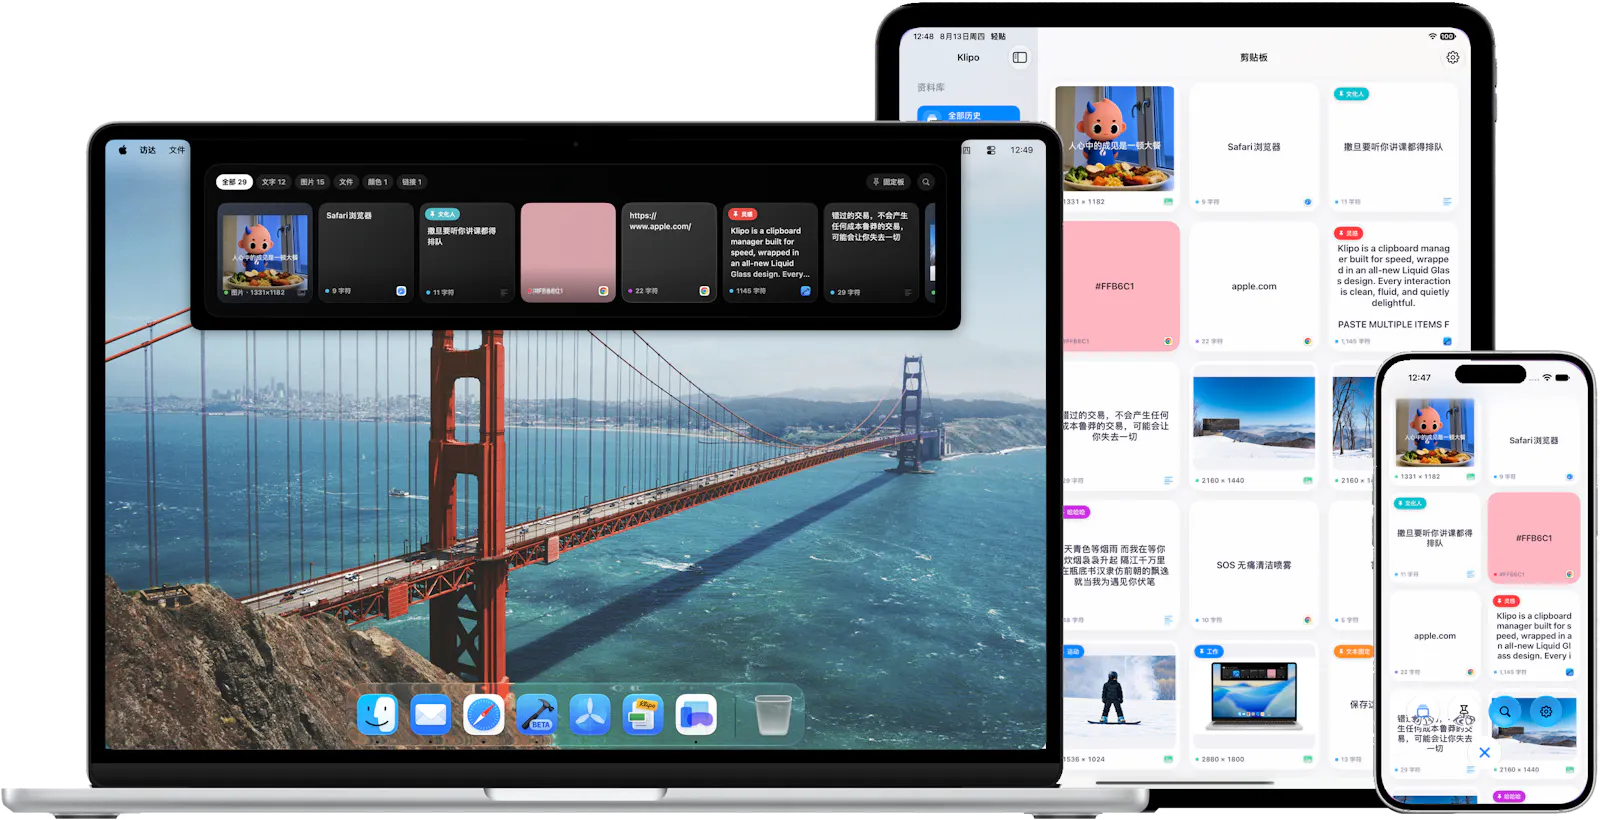Click the red 灵感 tag on Mac clip card
The width and height of the screenshot is (1600, 820).
[x=743, y=214]
